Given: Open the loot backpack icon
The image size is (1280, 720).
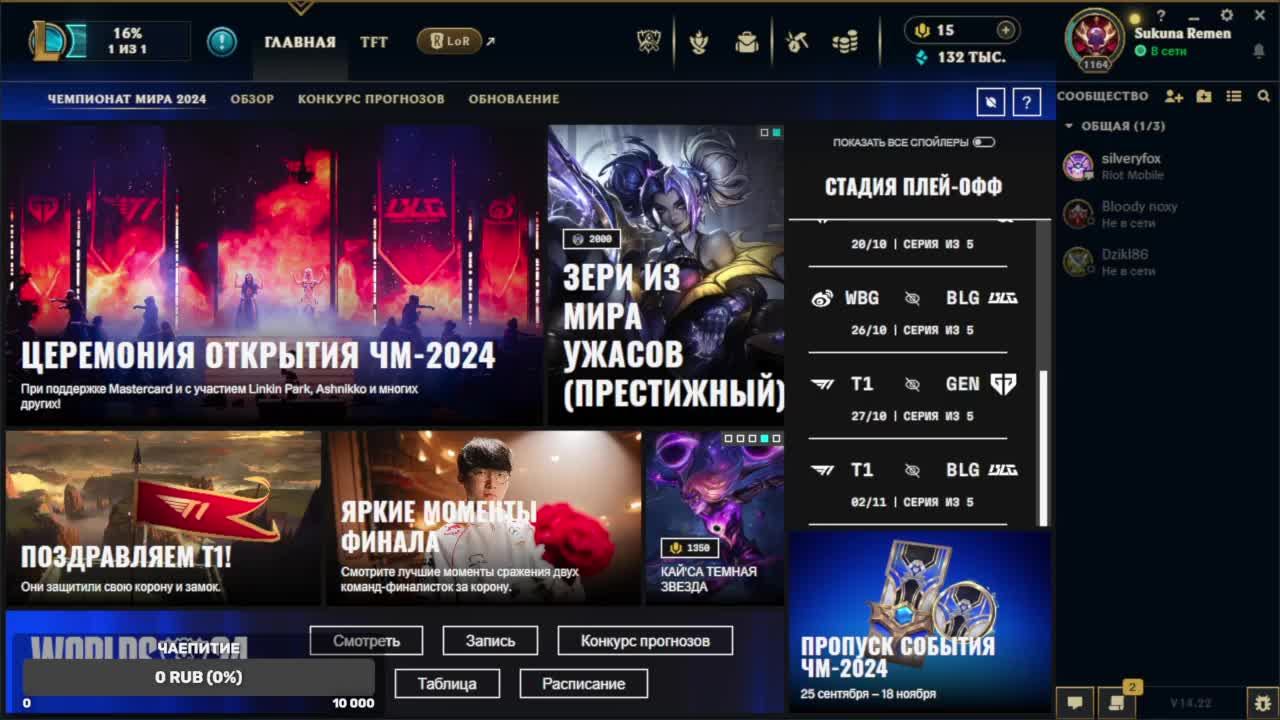Looking at the screenshot, I should coord(747,42).
